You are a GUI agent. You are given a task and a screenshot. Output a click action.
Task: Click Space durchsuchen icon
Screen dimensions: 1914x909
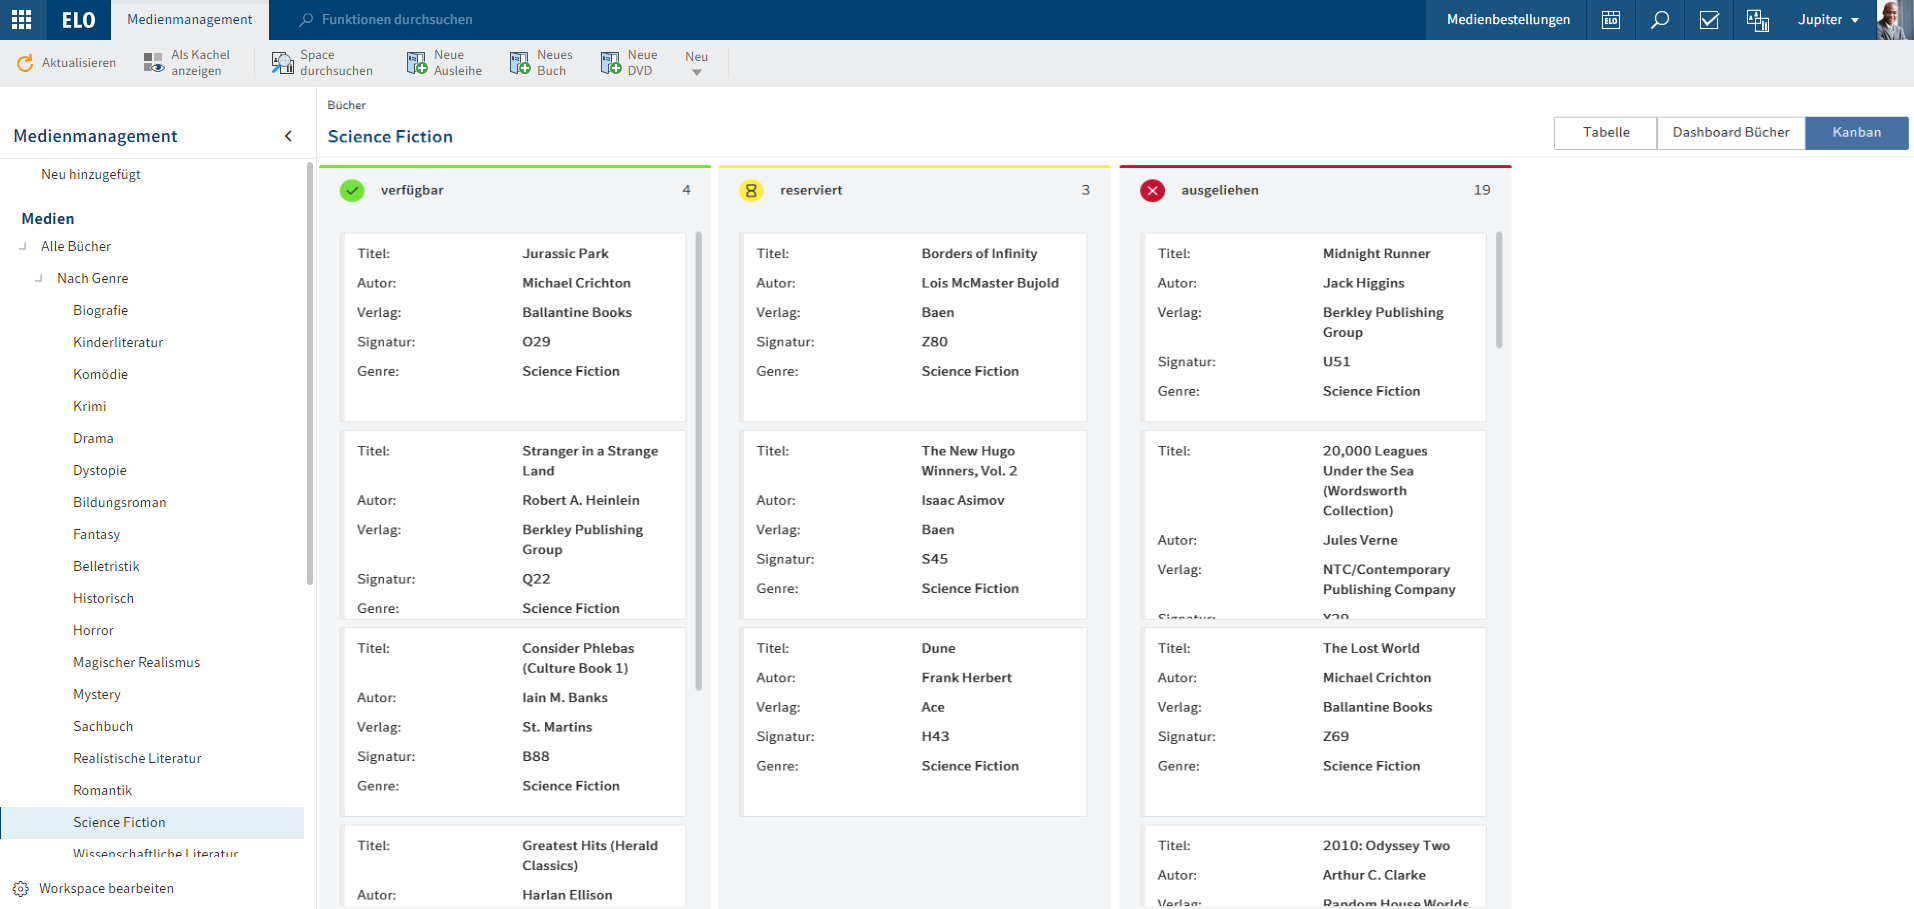pos(282,63)
